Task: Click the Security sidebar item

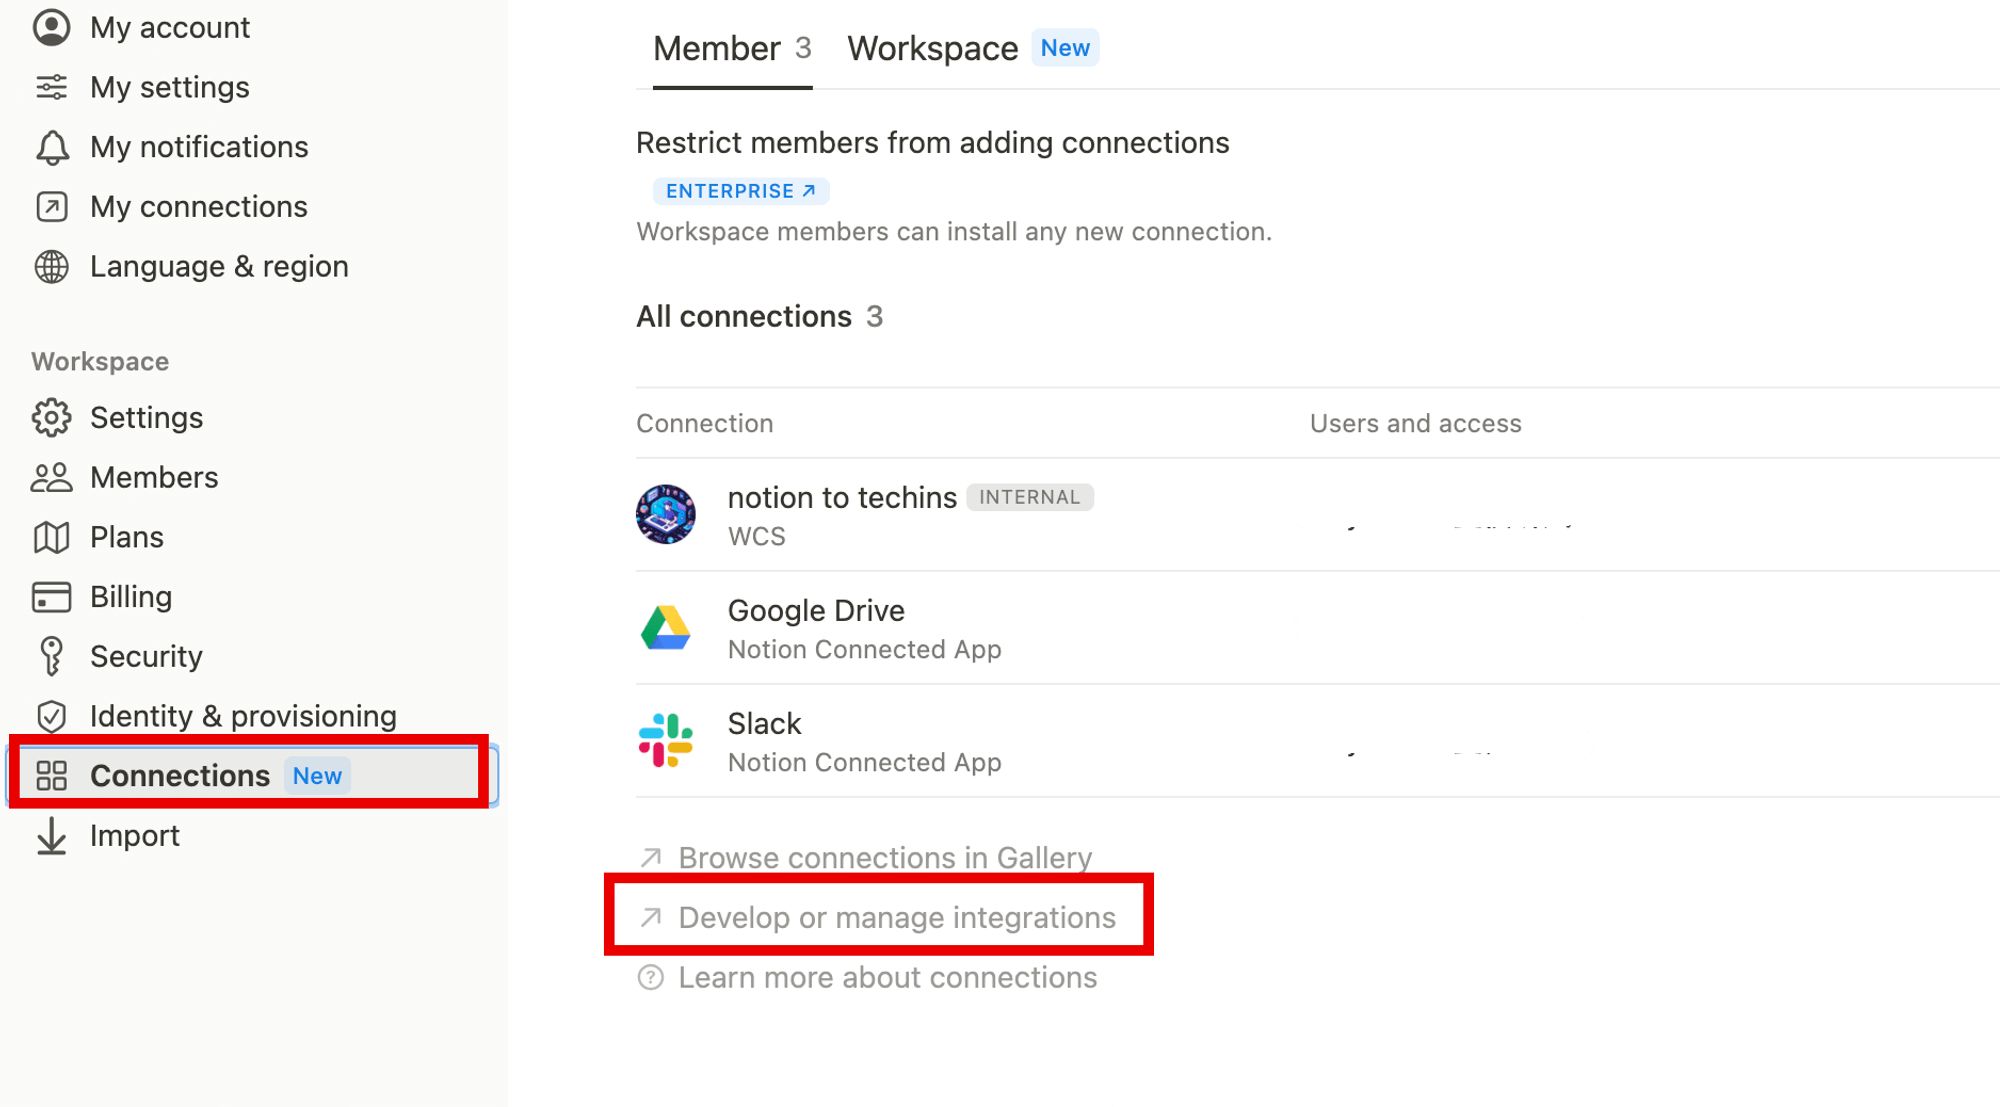Action: tap(146, 656)
